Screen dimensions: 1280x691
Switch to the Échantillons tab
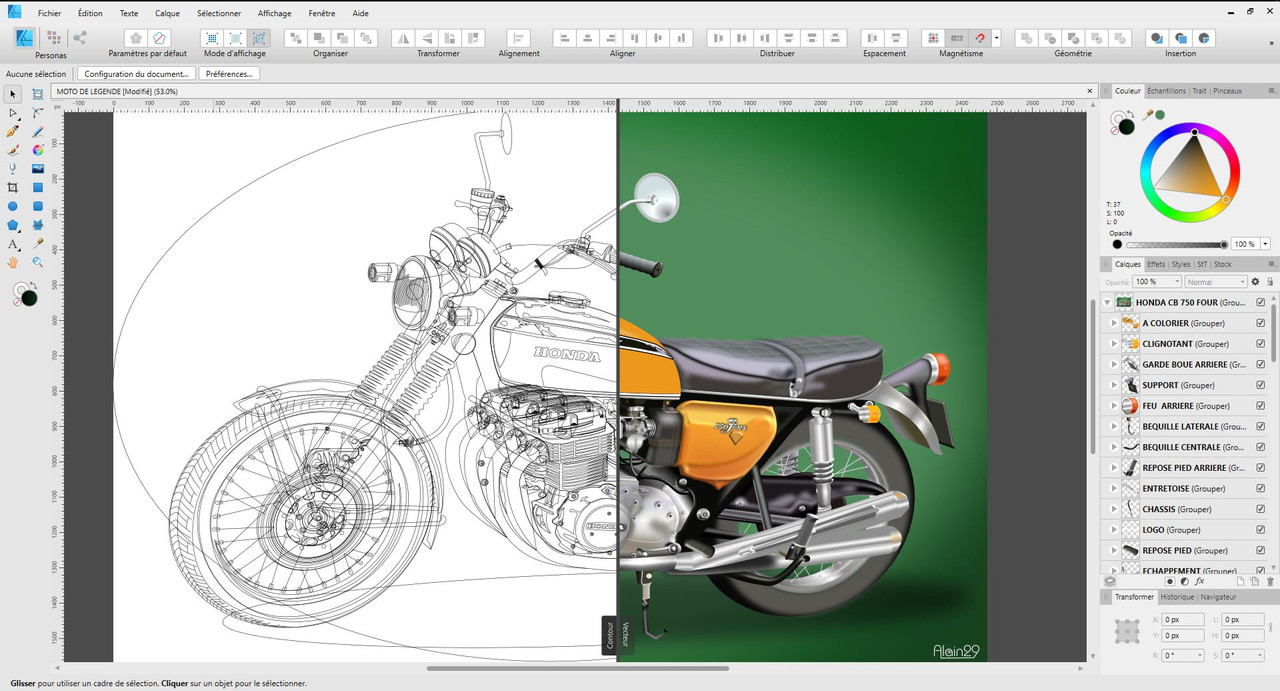(x=1166, y=91)
